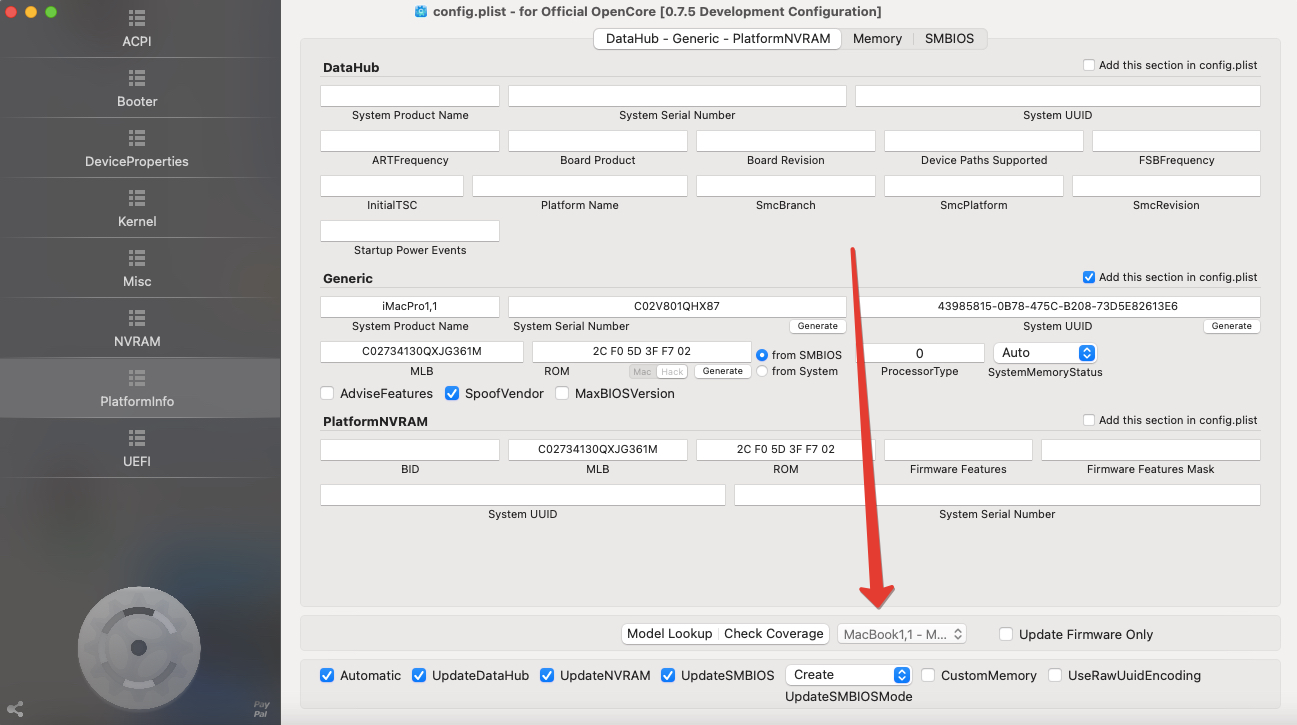Screen dimensions: 1297x725
Task: Open the ACPI section in the sidebar
Action: [137, 29]
